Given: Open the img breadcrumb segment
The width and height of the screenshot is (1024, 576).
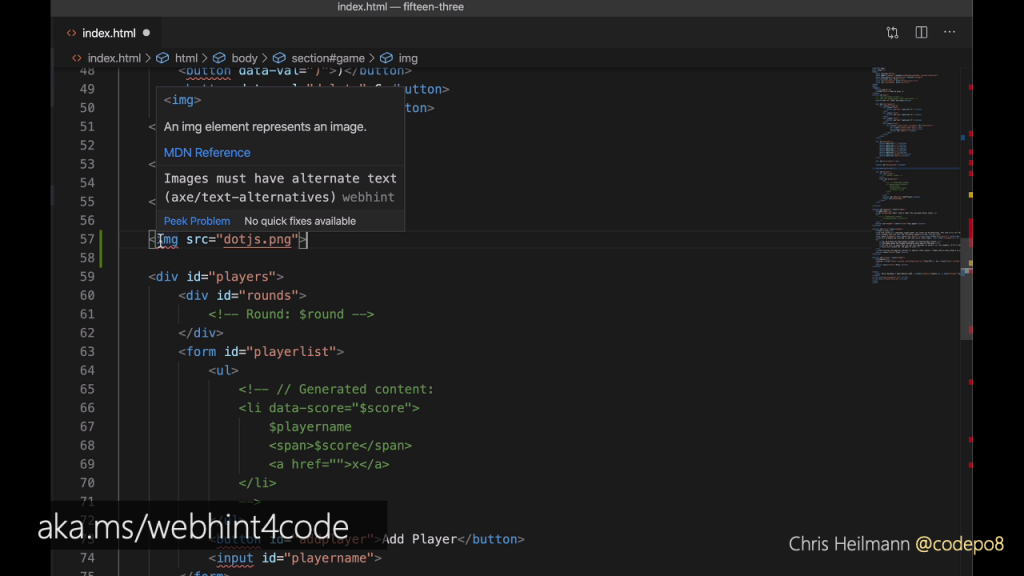Looking at the screenshot, I should (x=408, y=58).
